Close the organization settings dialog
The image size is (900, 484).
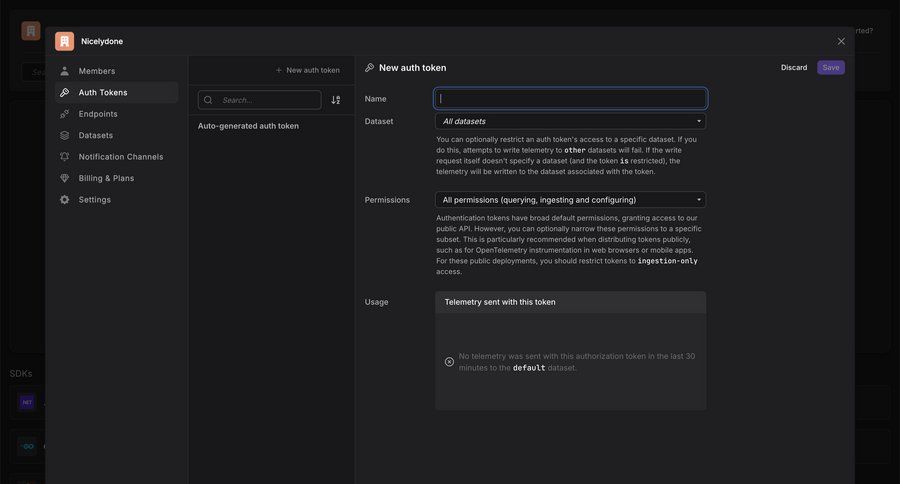tap(841, 41)
